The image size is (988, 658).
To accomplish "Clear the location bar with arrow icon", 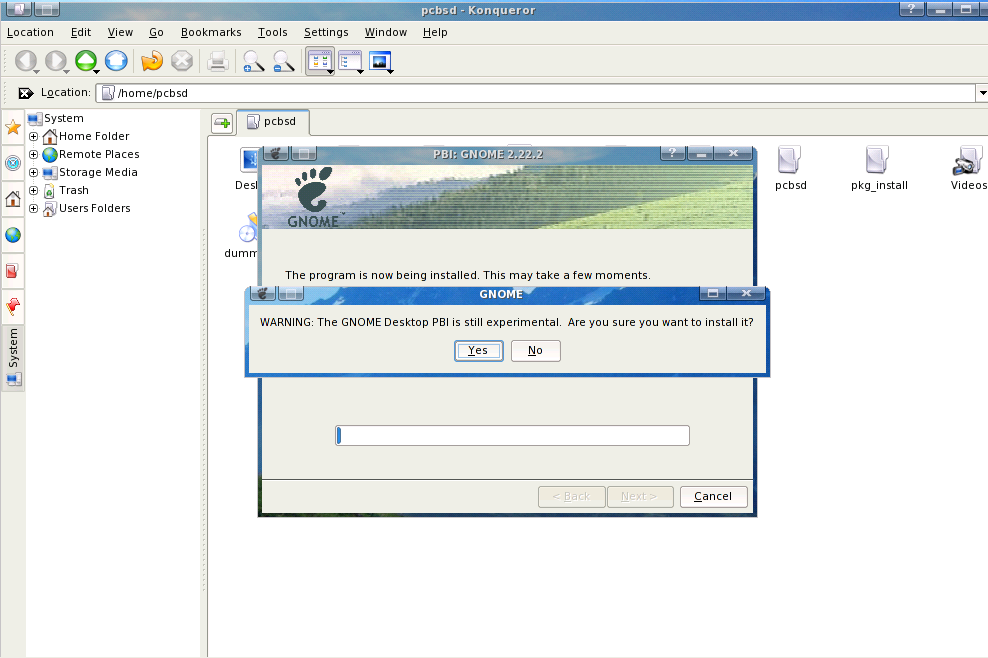I will coord(26,93).
